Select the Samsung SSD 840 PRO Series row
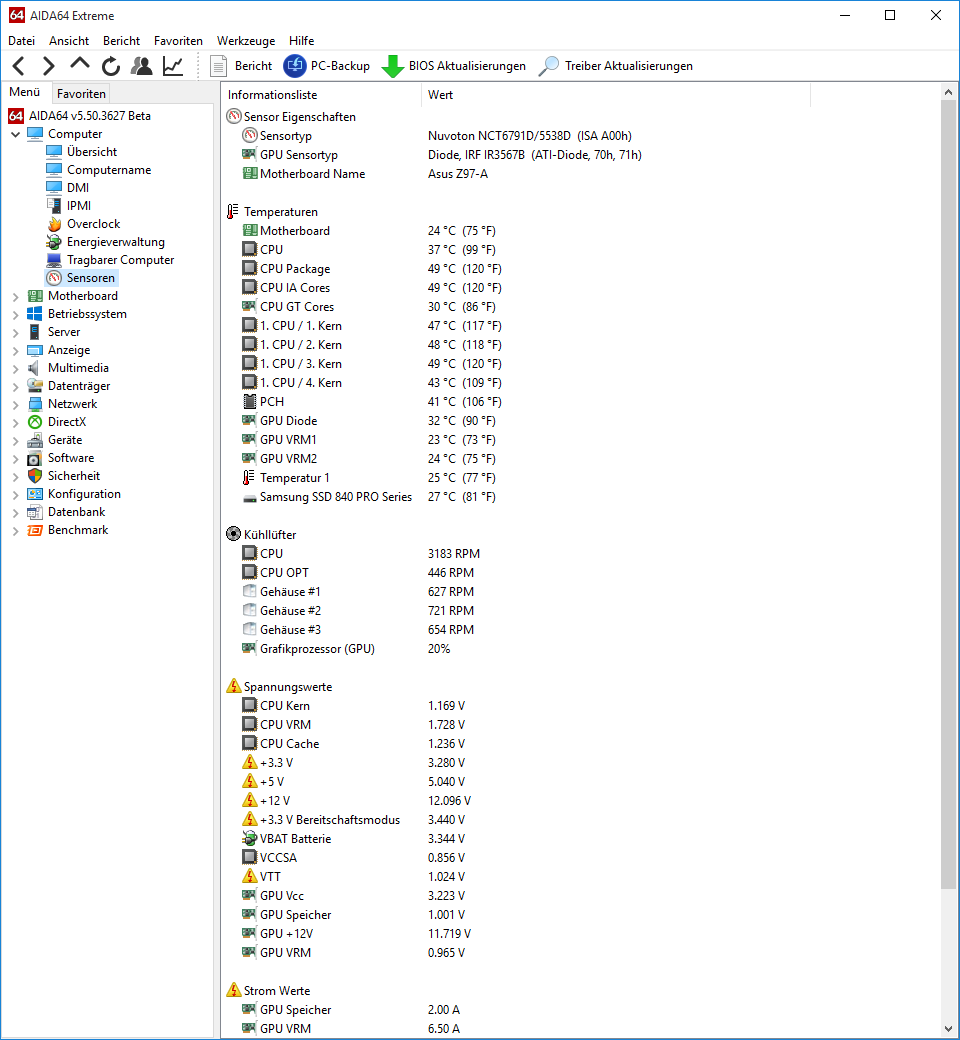The image size is (960, 1040). (x=369, y=497)
